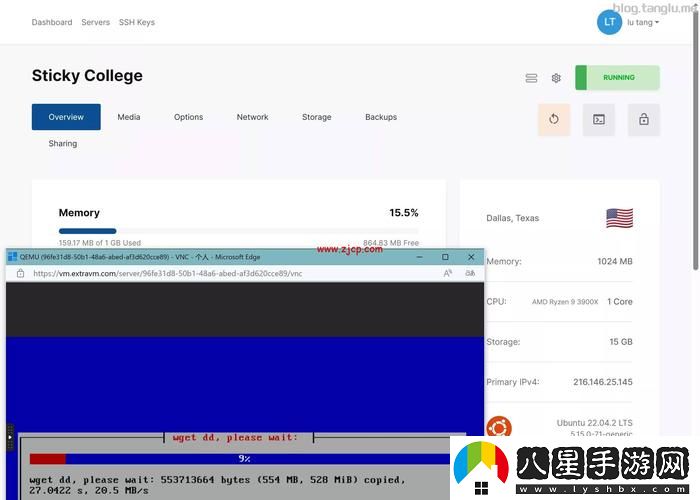Click the lock password icon button
Image resolution: width=700 pixels, height=500 pixels.
click(643, 119)
